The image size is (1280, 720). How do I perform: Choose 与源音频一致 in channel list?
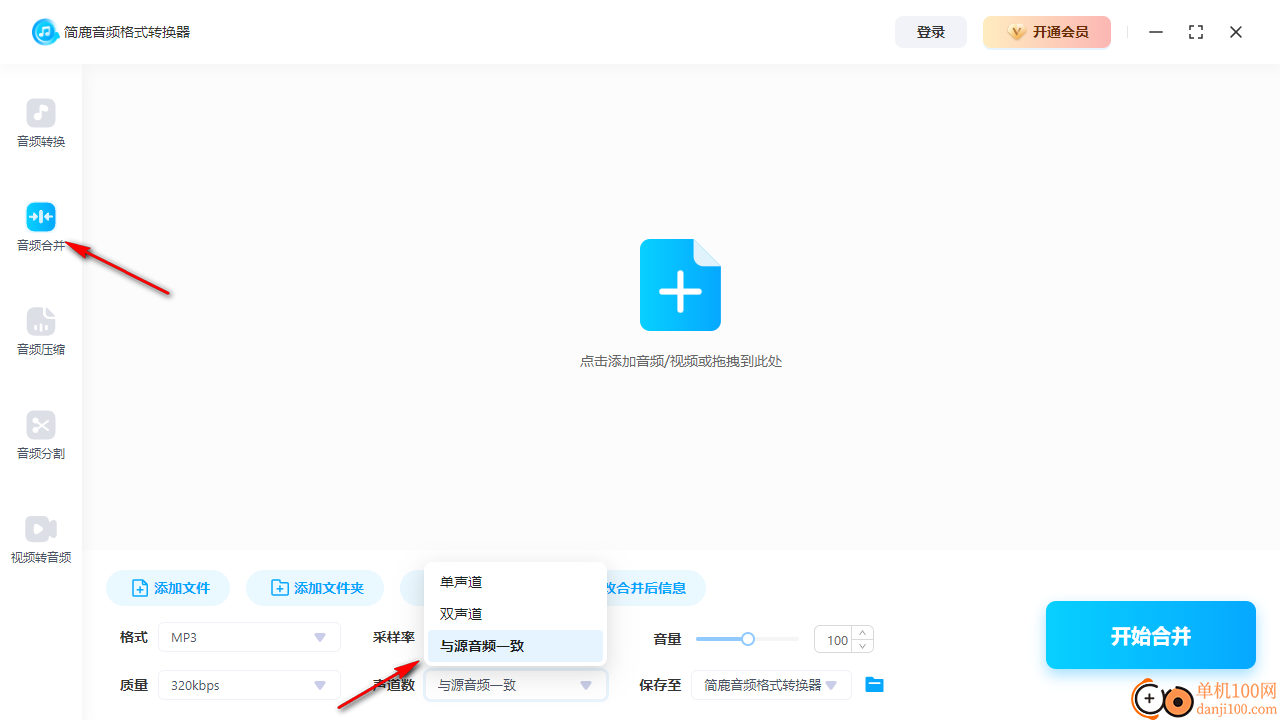(x=515, y=646)
